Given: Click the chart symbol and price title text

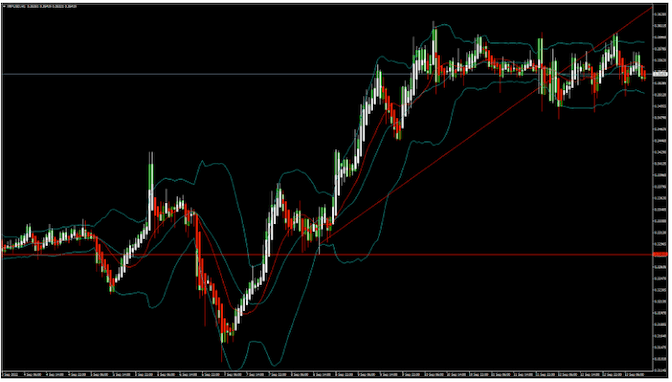Looking at the screenshot, I should coord(42,6).
